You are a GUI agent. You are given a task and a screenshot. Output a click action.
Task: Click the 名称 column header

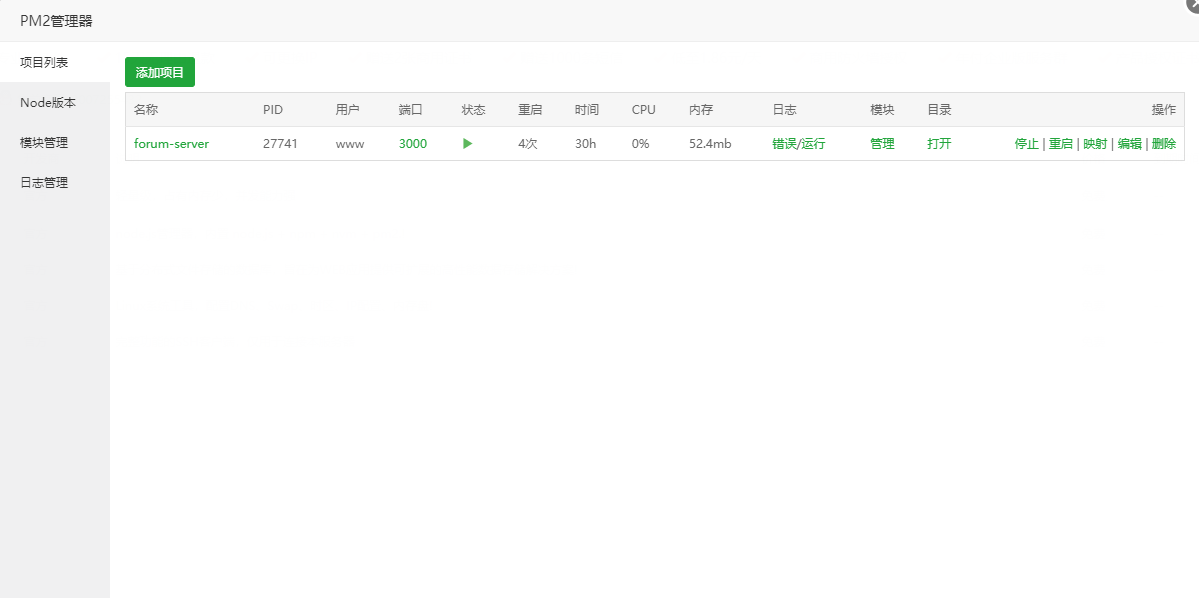tap(148, 110)
